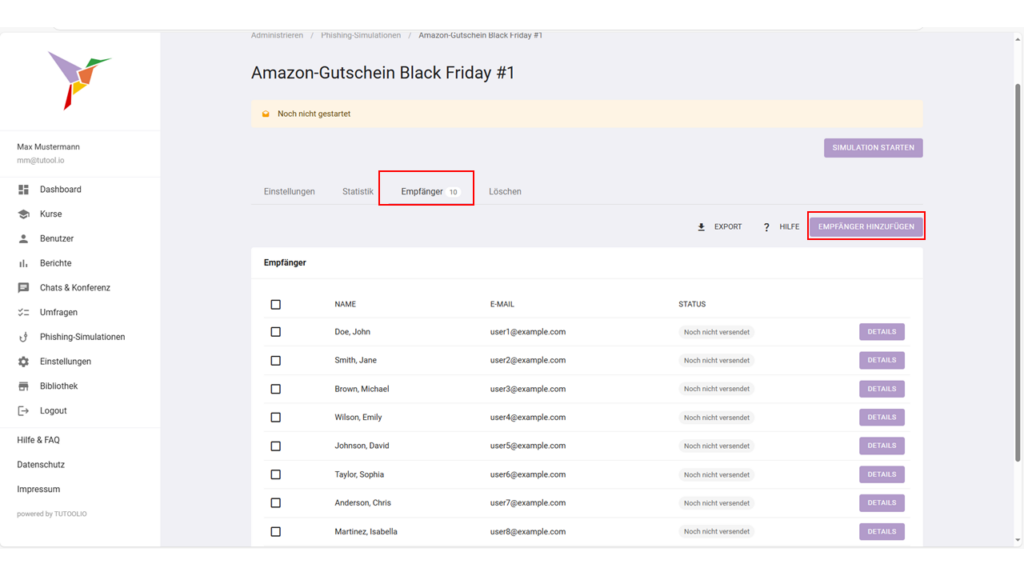Click the Simulation starten button

point(873,148)
